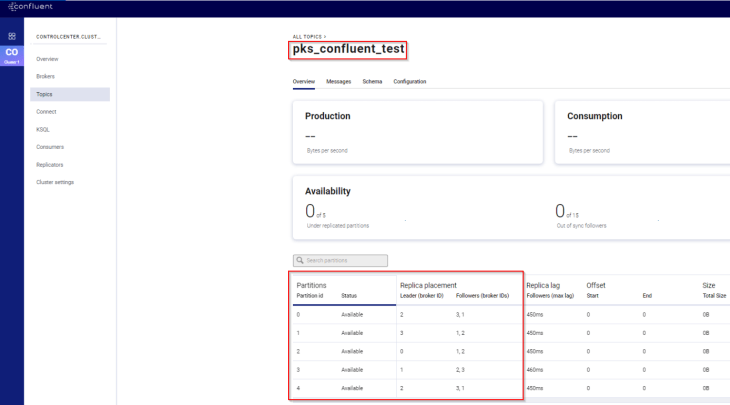
Task: Click the Status column header
Action: (x=349, y=295)
